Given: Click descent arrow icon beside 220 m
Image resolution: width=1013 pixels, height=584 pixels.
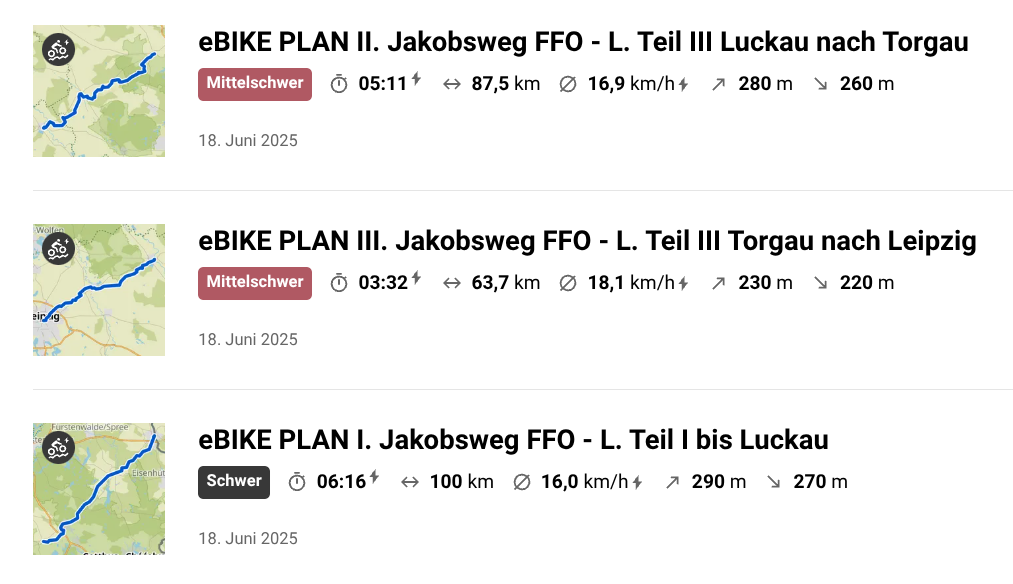Looking at the screenshot, I should (820, 283).
